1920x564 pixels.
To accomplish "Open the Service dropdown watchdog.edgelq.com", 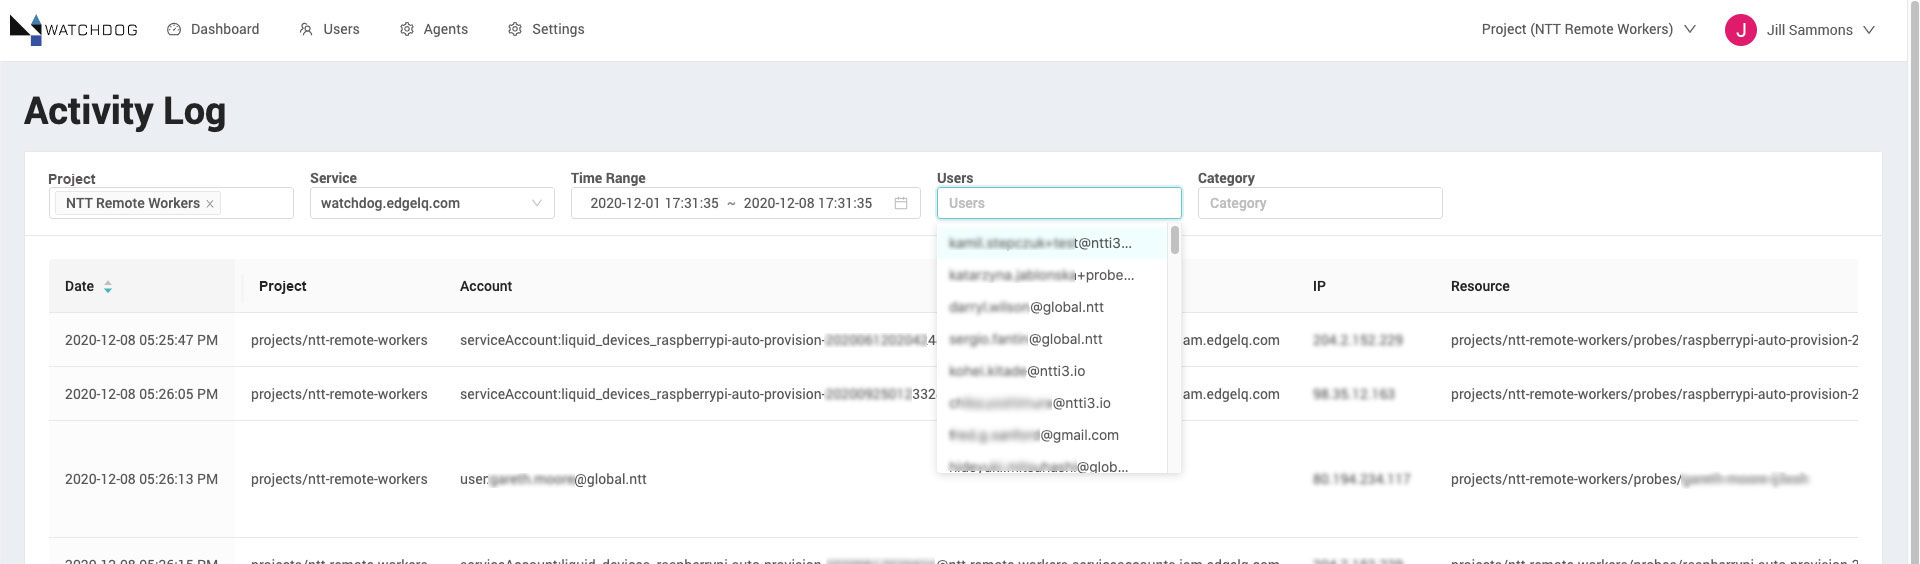I will tap(432, 203).
